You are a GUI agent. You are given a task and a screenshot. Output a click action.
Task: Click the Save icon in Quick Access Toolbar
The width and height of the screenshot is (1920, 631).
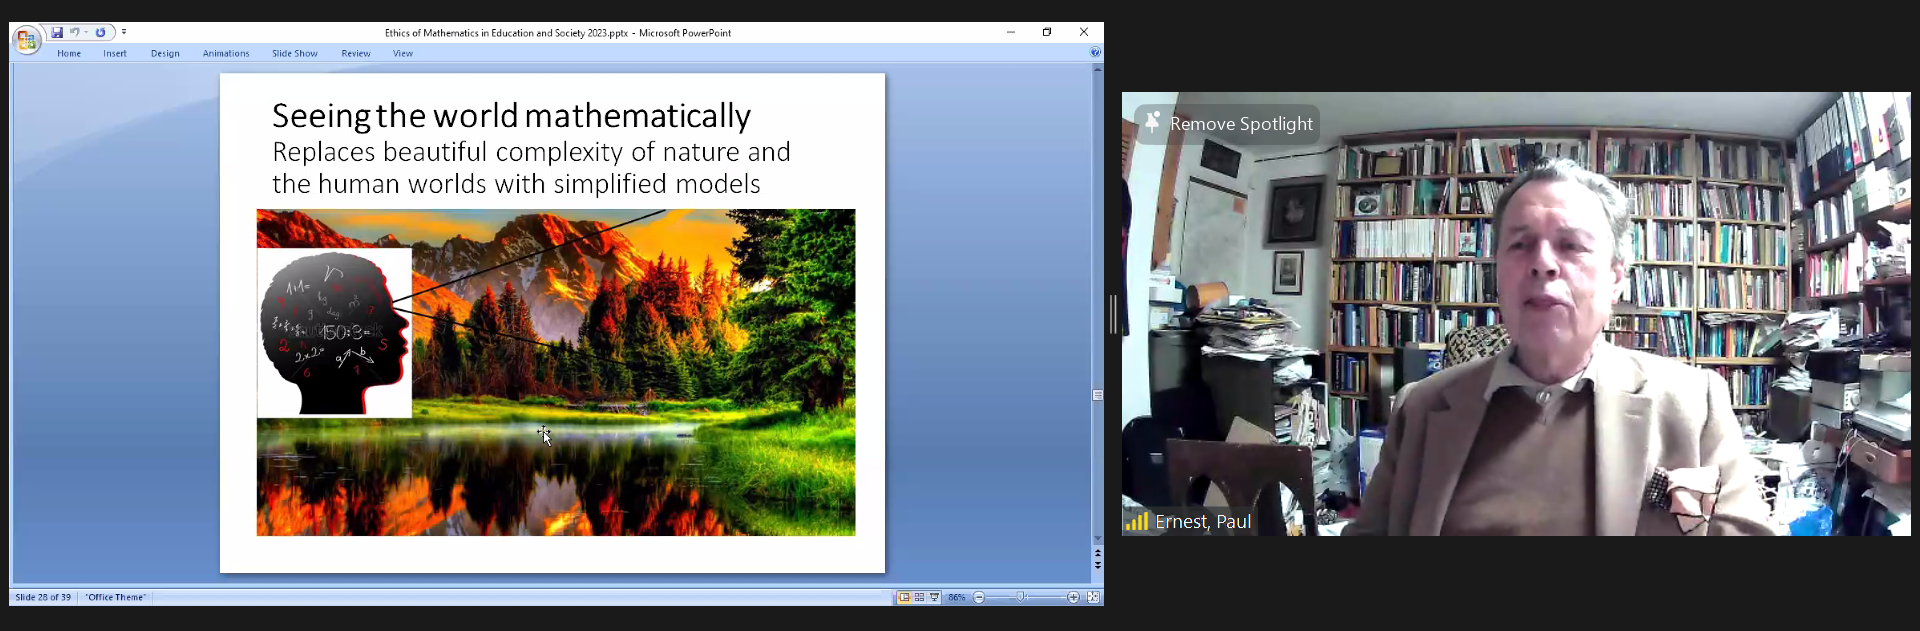pos(57,33)
